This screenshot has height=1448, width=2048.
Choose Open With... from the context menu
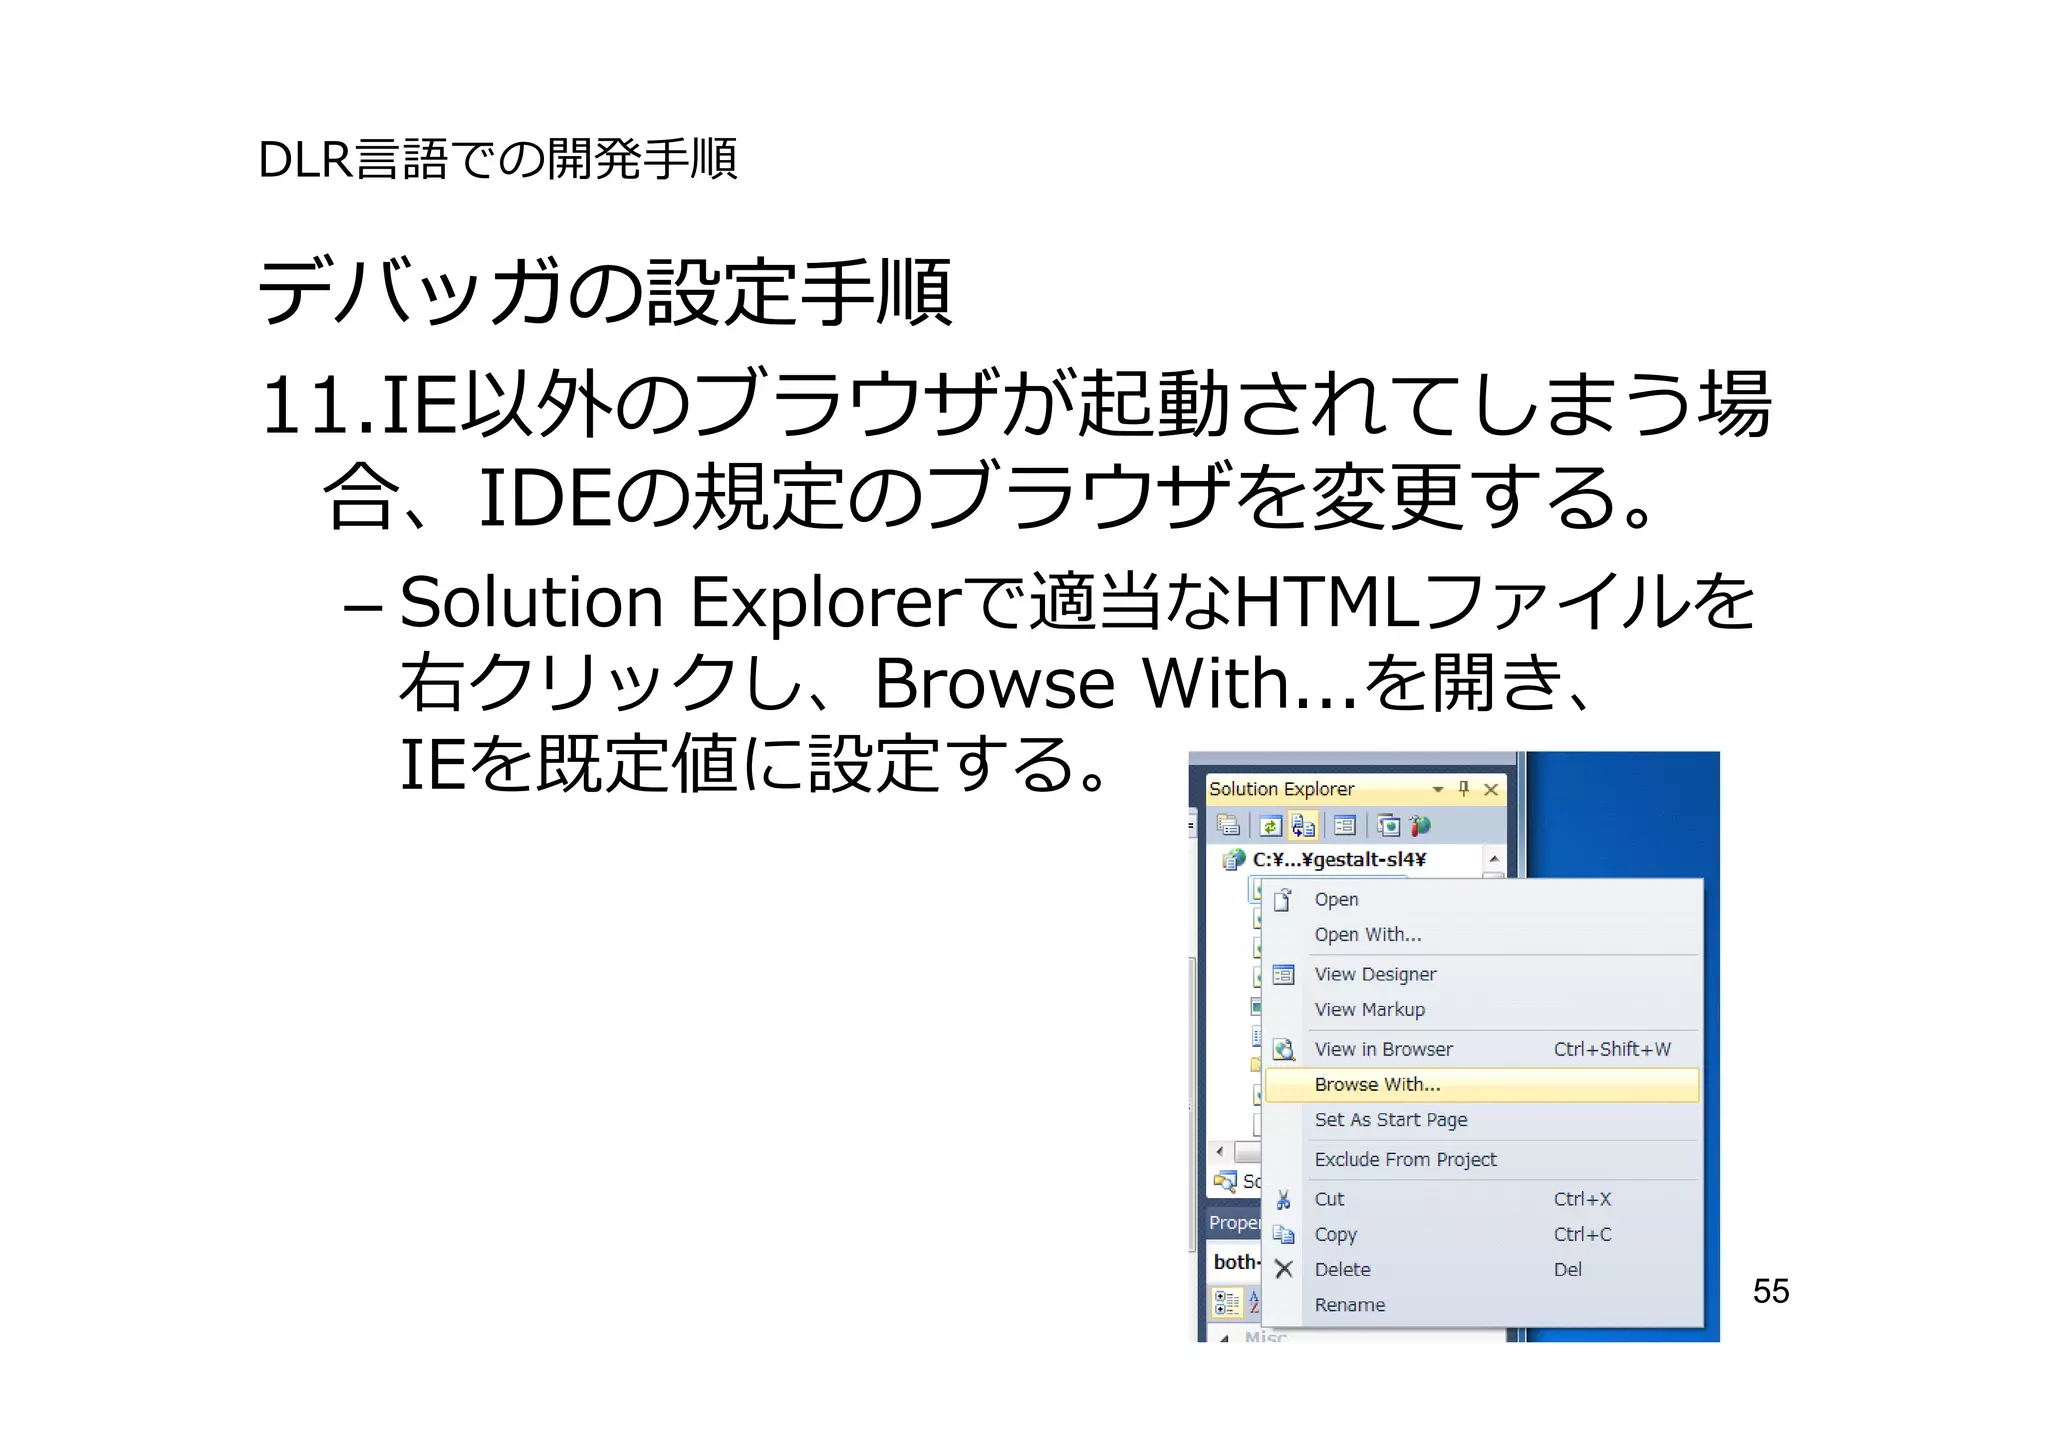point(1483,934)
